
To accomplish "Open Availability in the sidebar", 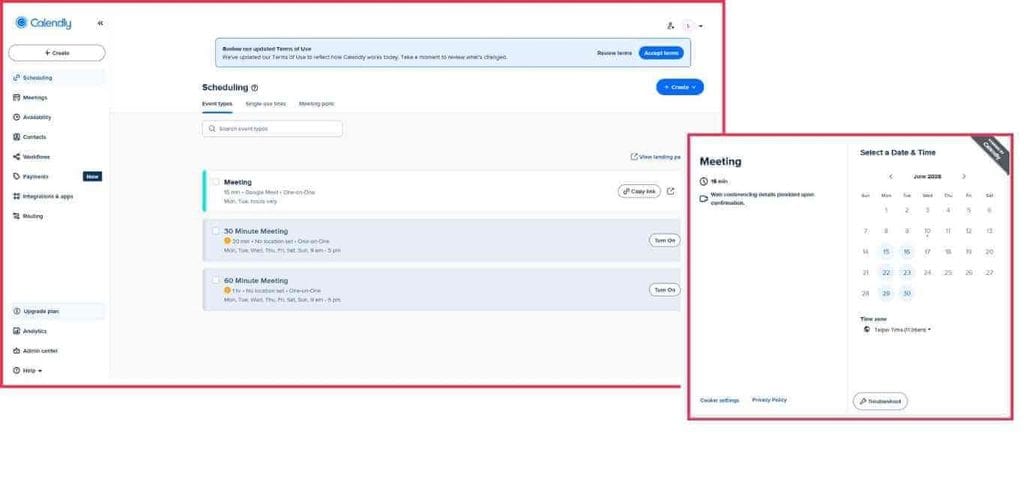I will tap(57, 118).
